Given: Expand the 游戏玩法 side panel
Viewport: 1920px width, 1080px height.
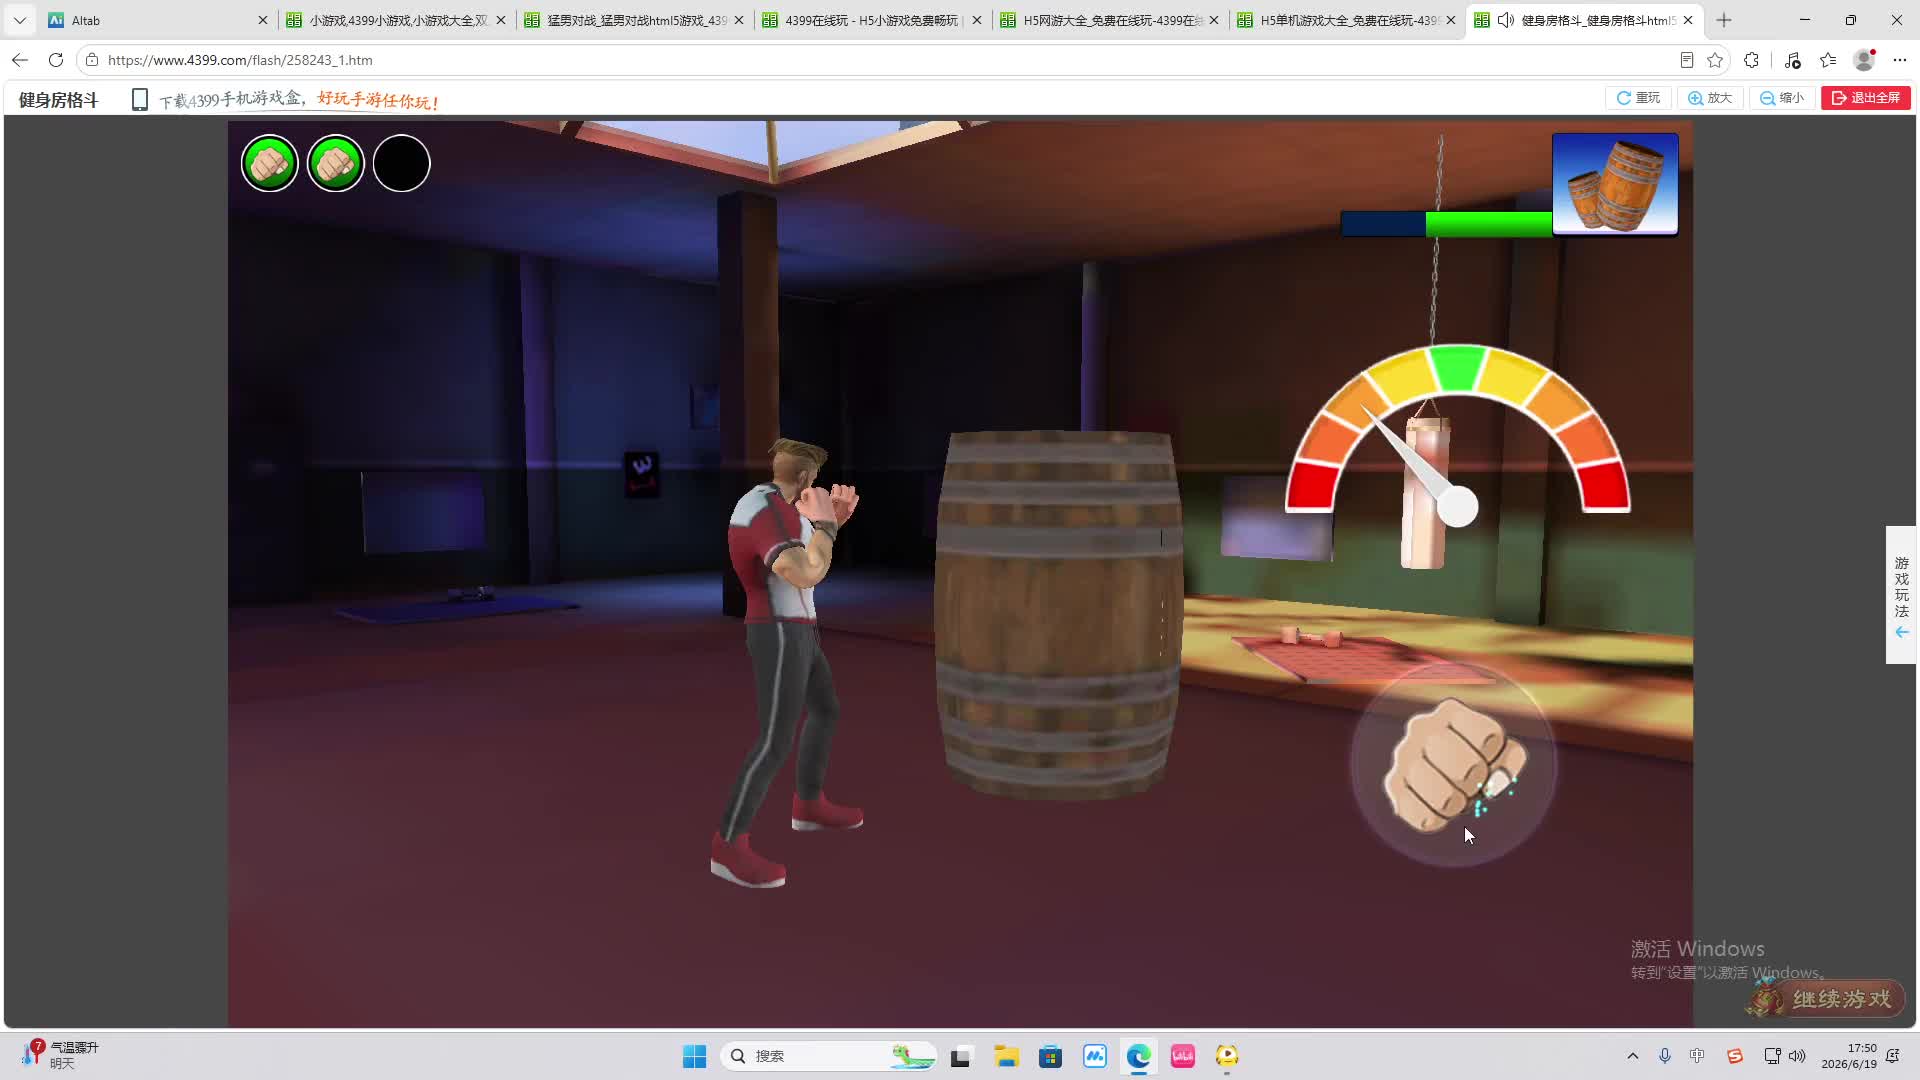Looking at the screenshot, I should point(1901,595).
